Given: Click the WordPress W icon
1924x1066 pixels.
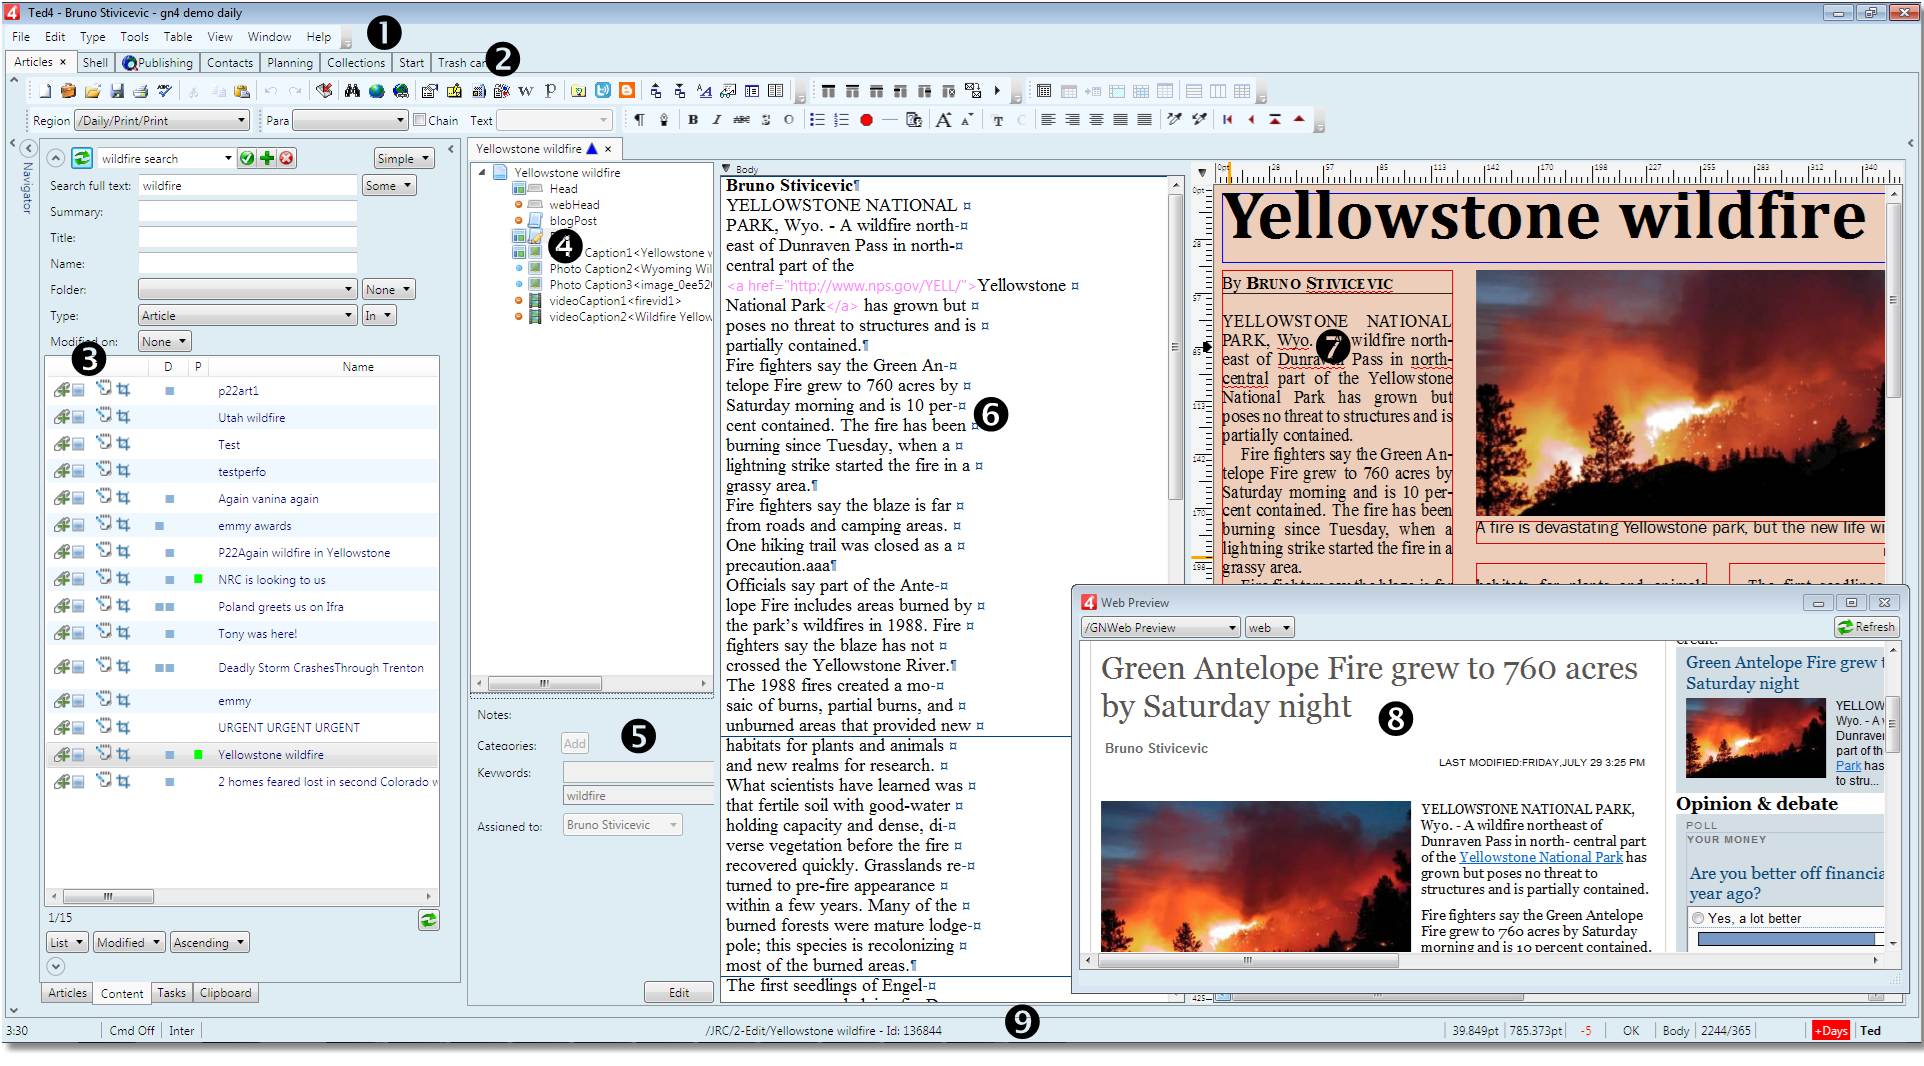Looking at the screenshot, I should [525, 91].
